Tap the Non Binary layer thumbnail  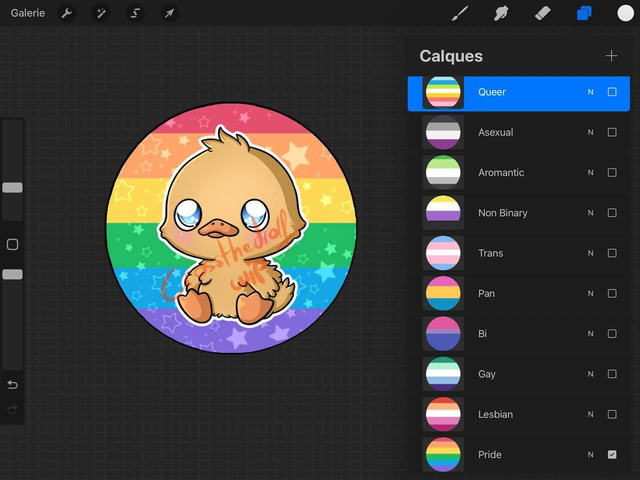pyautogui.click(x=443, y=213)
